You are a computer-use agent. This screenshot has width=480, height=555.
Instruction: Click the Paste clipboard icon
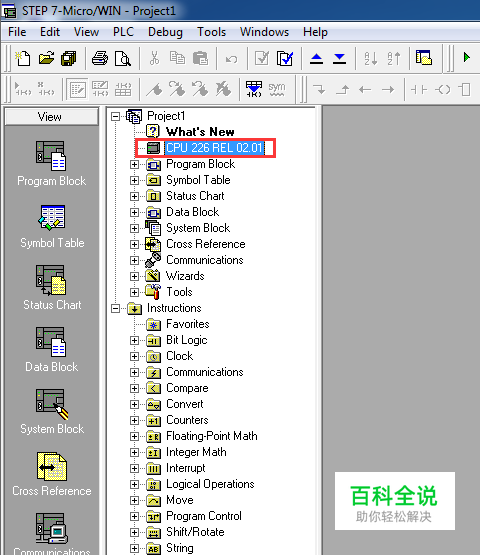point(200,58)
